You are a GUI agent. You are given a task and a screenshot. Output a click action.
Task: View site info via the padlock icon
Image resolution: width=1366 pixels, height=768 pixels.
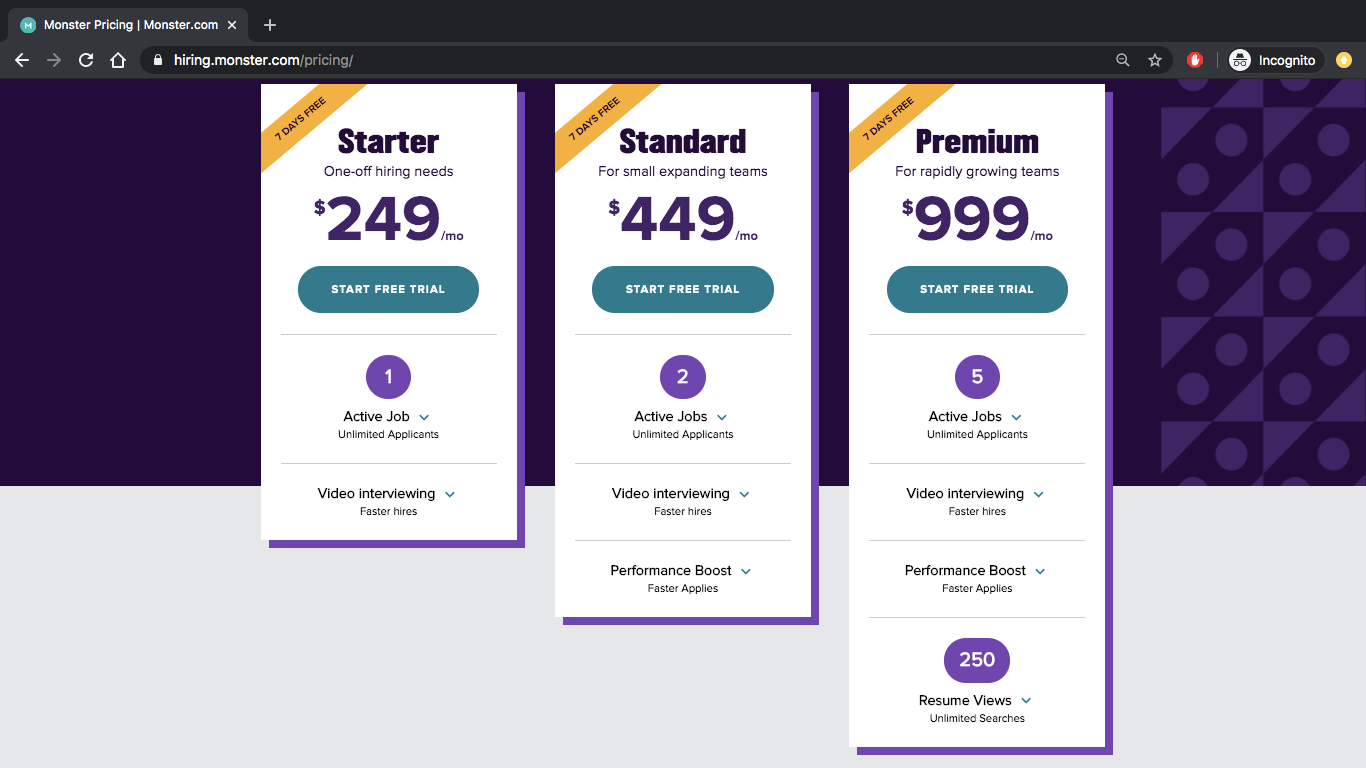pyautogui.click(x=157, y=60)
